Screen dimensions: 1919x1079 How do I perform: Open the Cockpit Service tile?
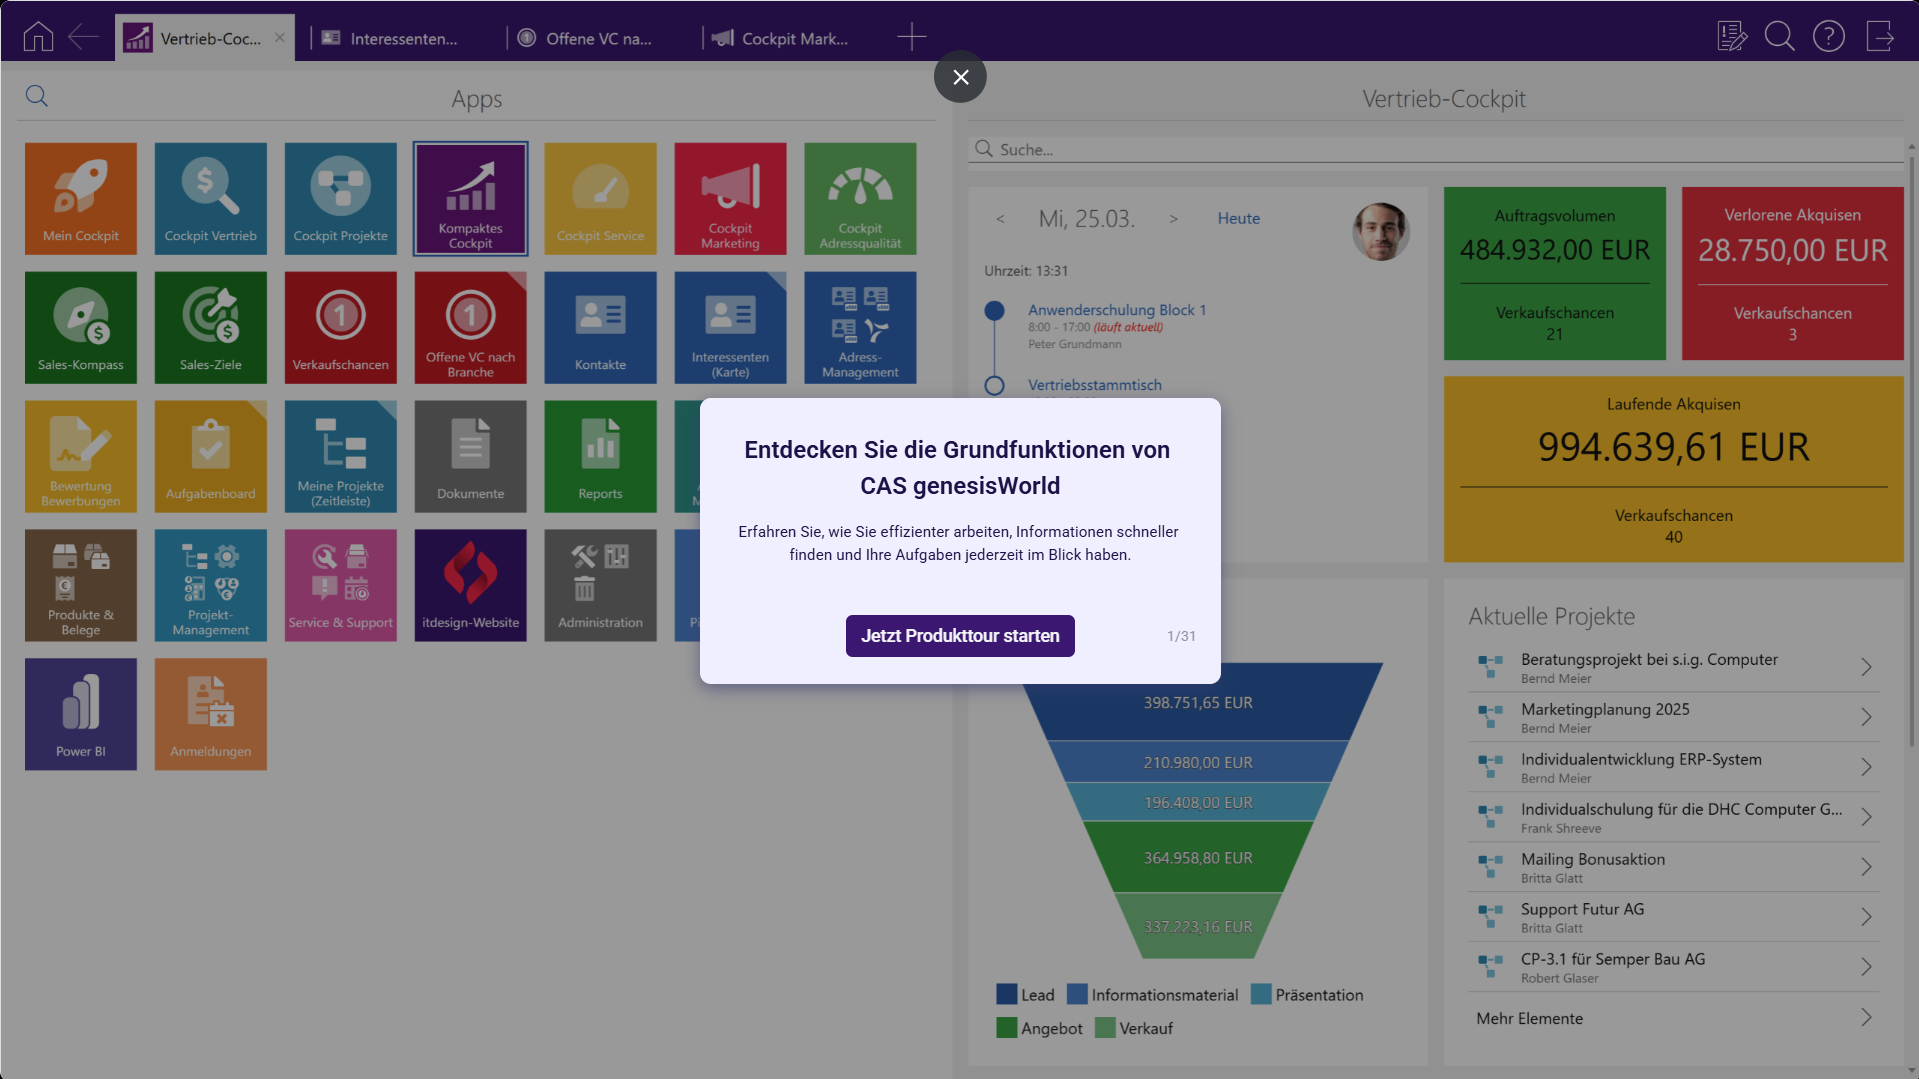[601, 198]
